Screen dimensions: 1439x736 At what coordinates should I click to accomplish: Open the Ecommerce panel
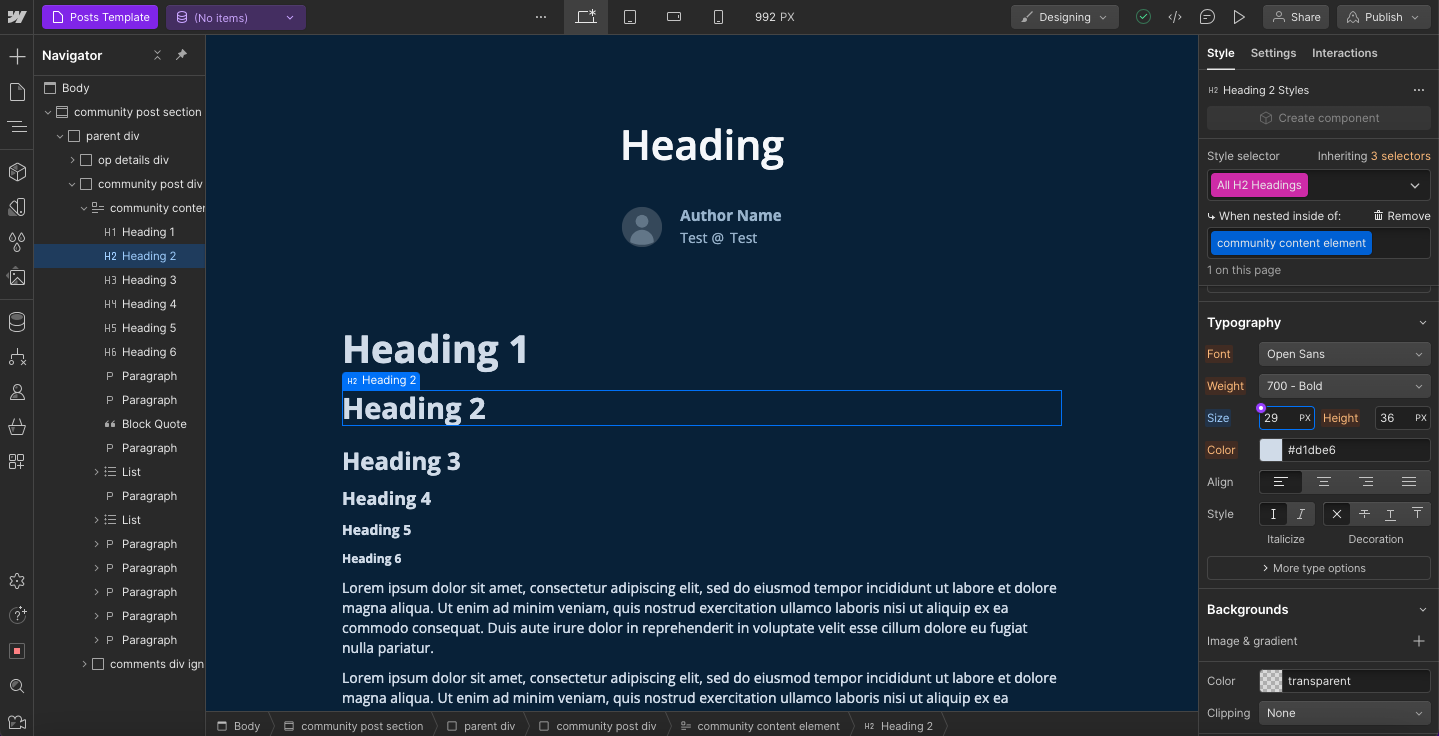click(x=16, y=428)
